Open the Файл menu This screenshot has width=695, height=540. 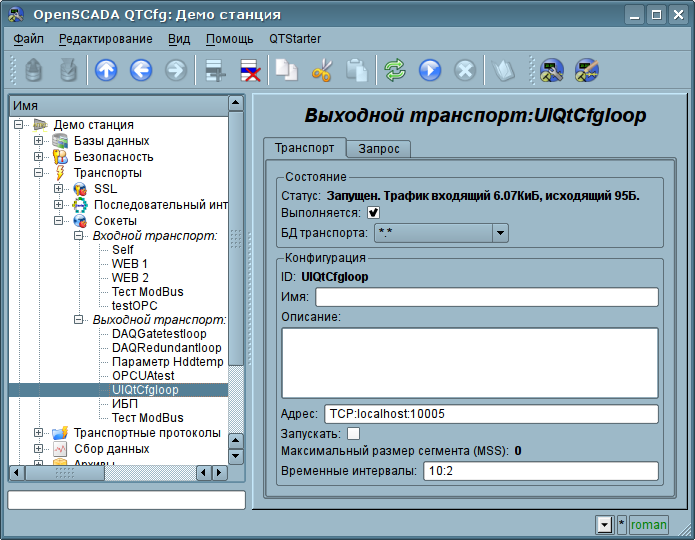[x=28, y=39]
